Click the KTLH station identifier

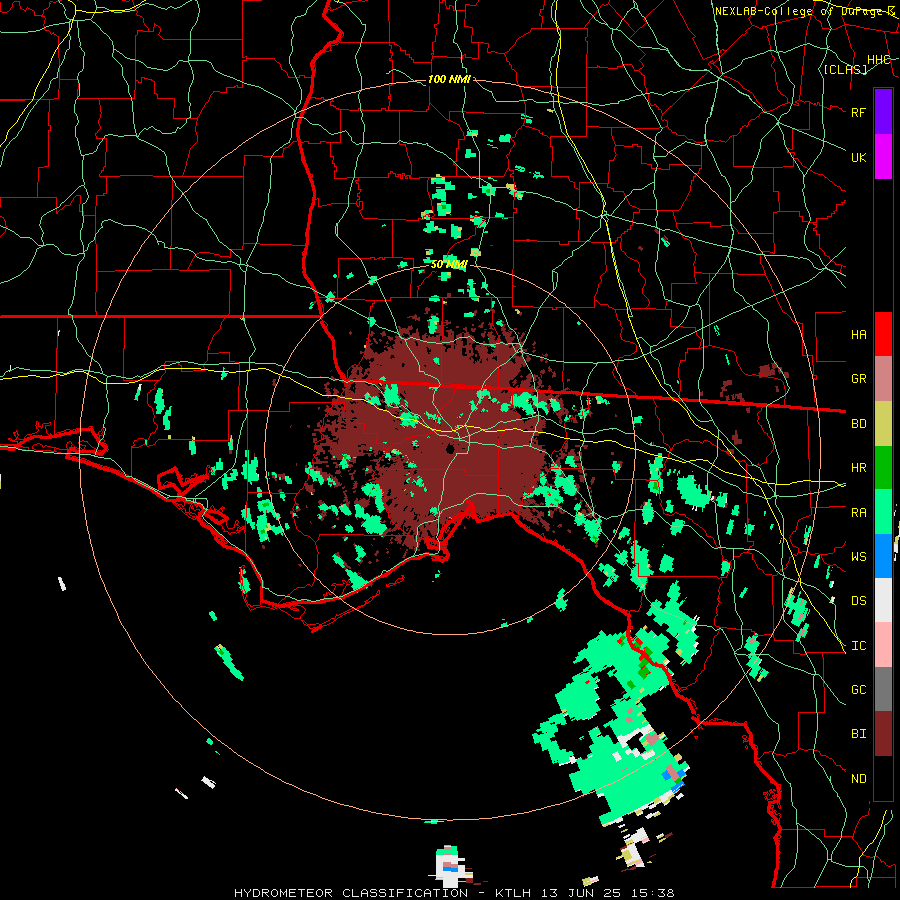(514, 893)
